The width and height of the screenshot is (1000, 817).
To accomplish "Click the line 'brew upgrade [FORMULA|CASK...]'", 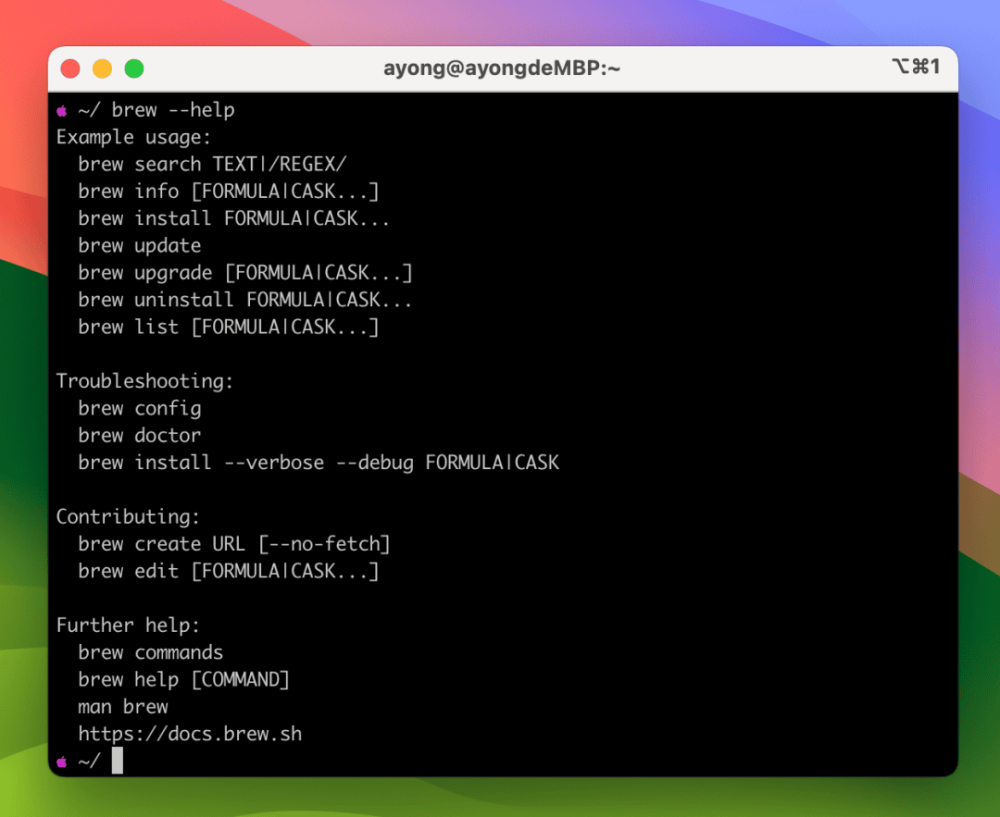I will pos(246,273).
